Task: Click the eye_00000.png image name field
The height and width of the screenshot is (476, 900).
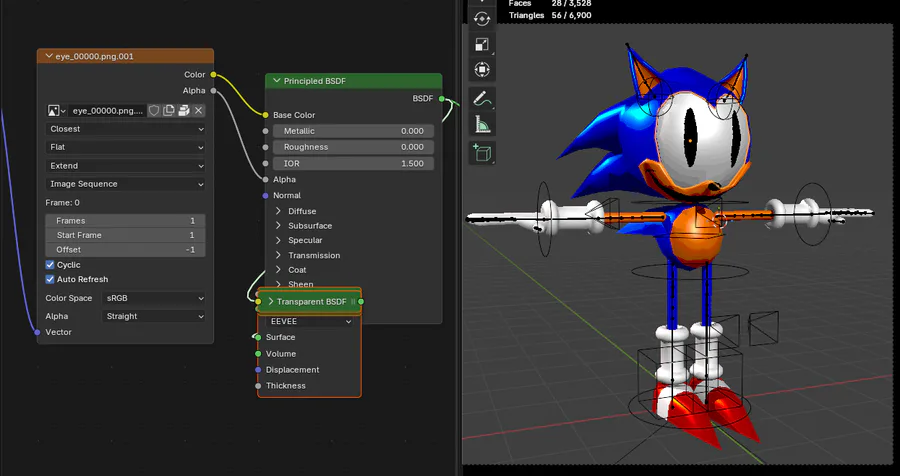Action: pos(107,110)
